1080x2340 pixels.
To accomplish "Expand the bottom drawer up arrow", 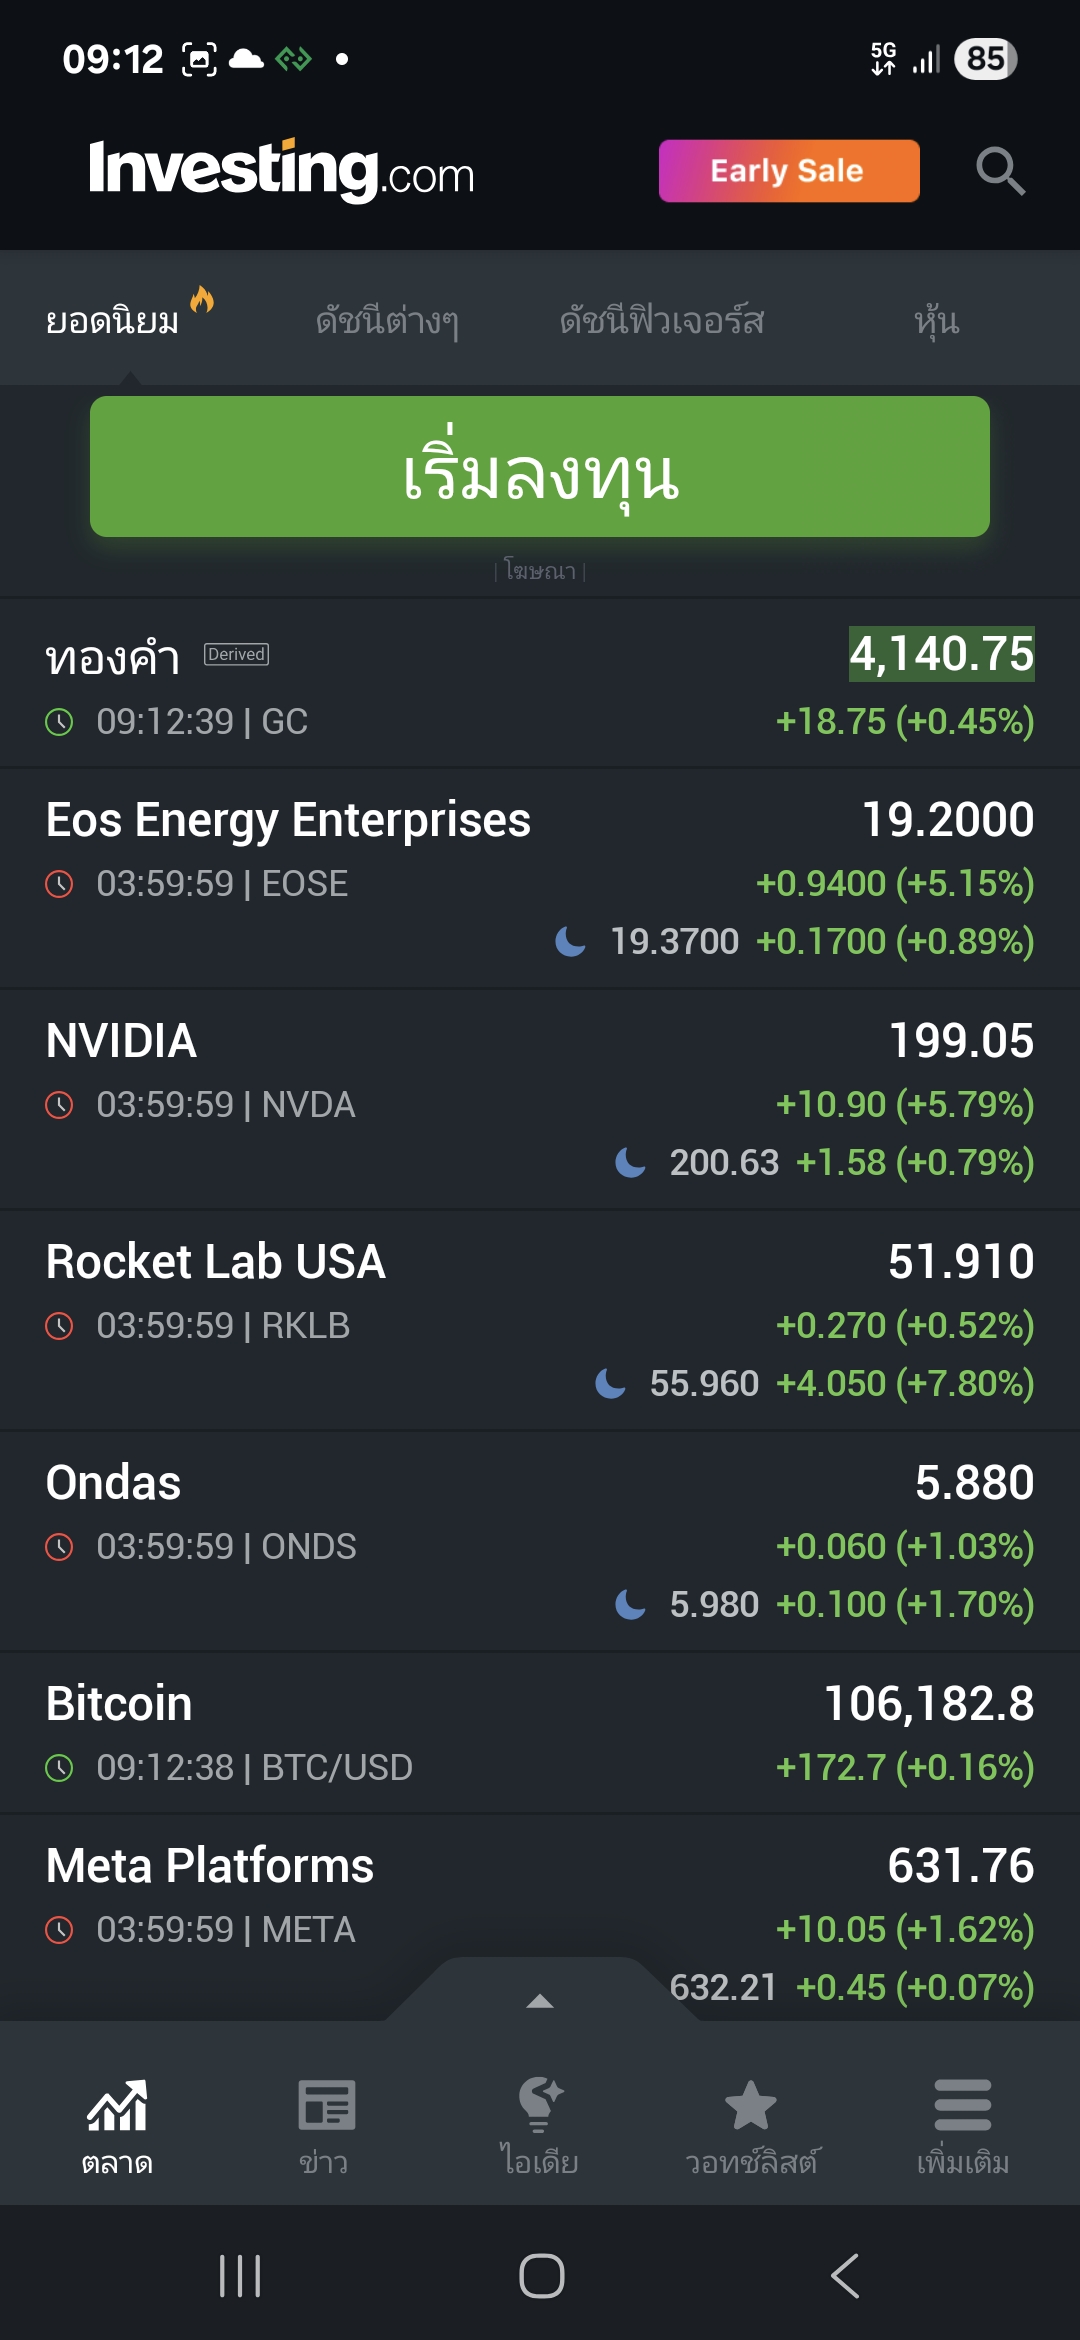I will pyautogui.click(x=540, y=2001).
